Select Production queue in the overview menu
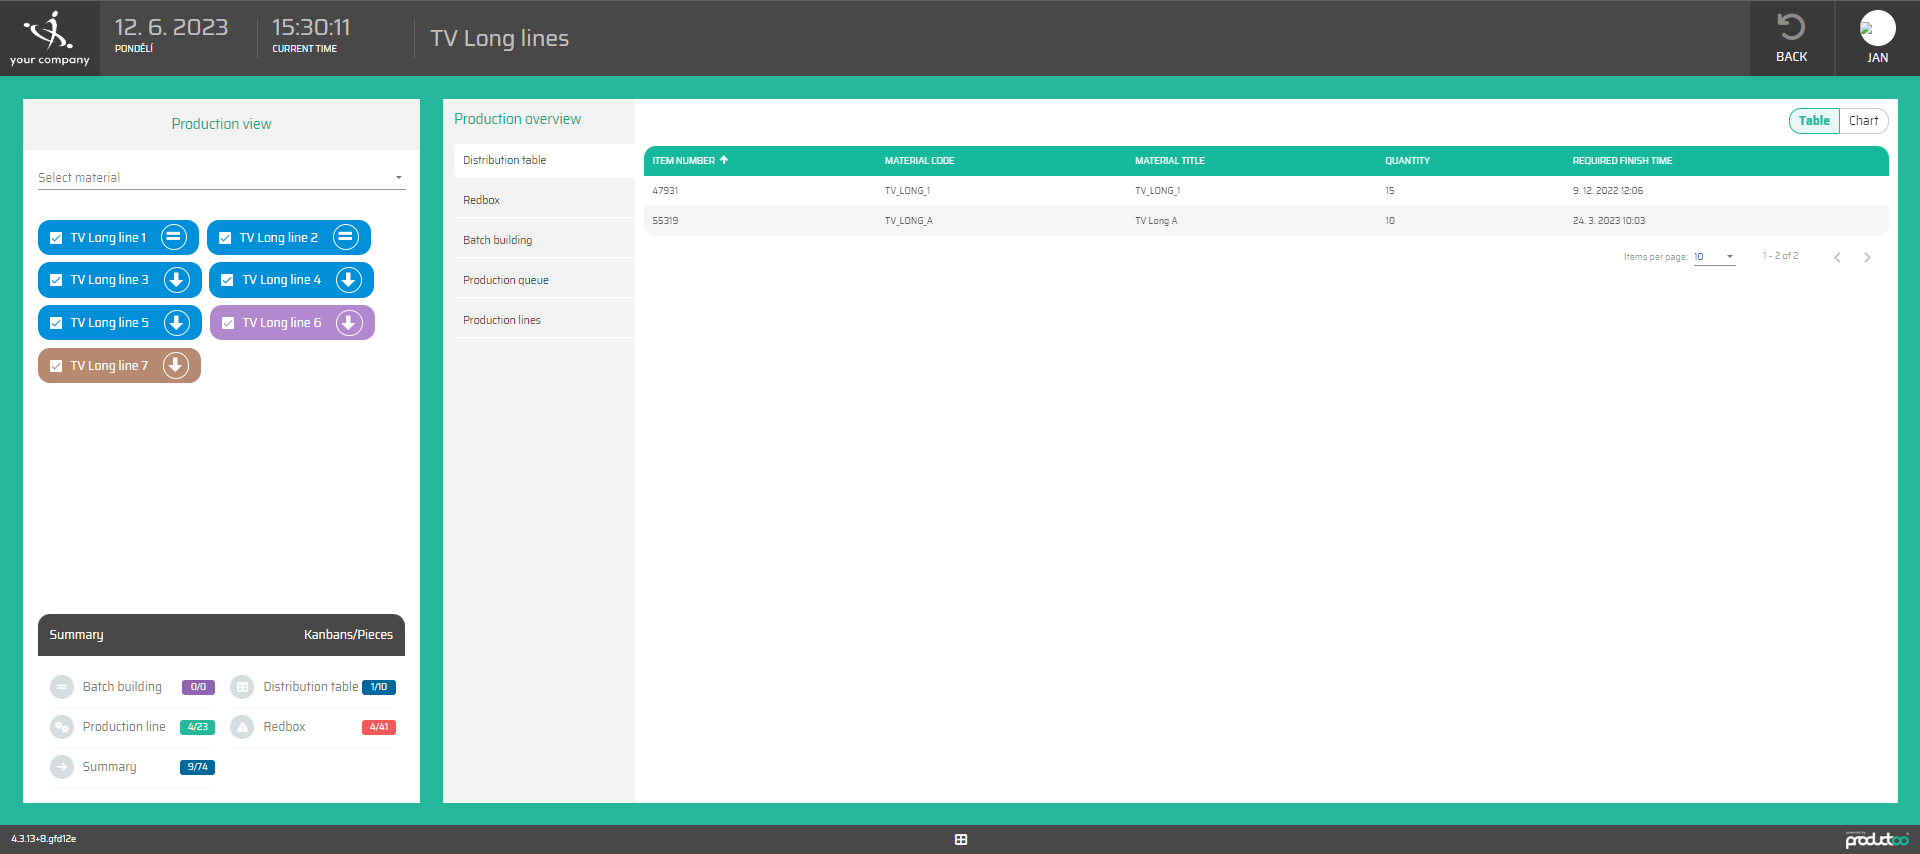 [506, 280]
